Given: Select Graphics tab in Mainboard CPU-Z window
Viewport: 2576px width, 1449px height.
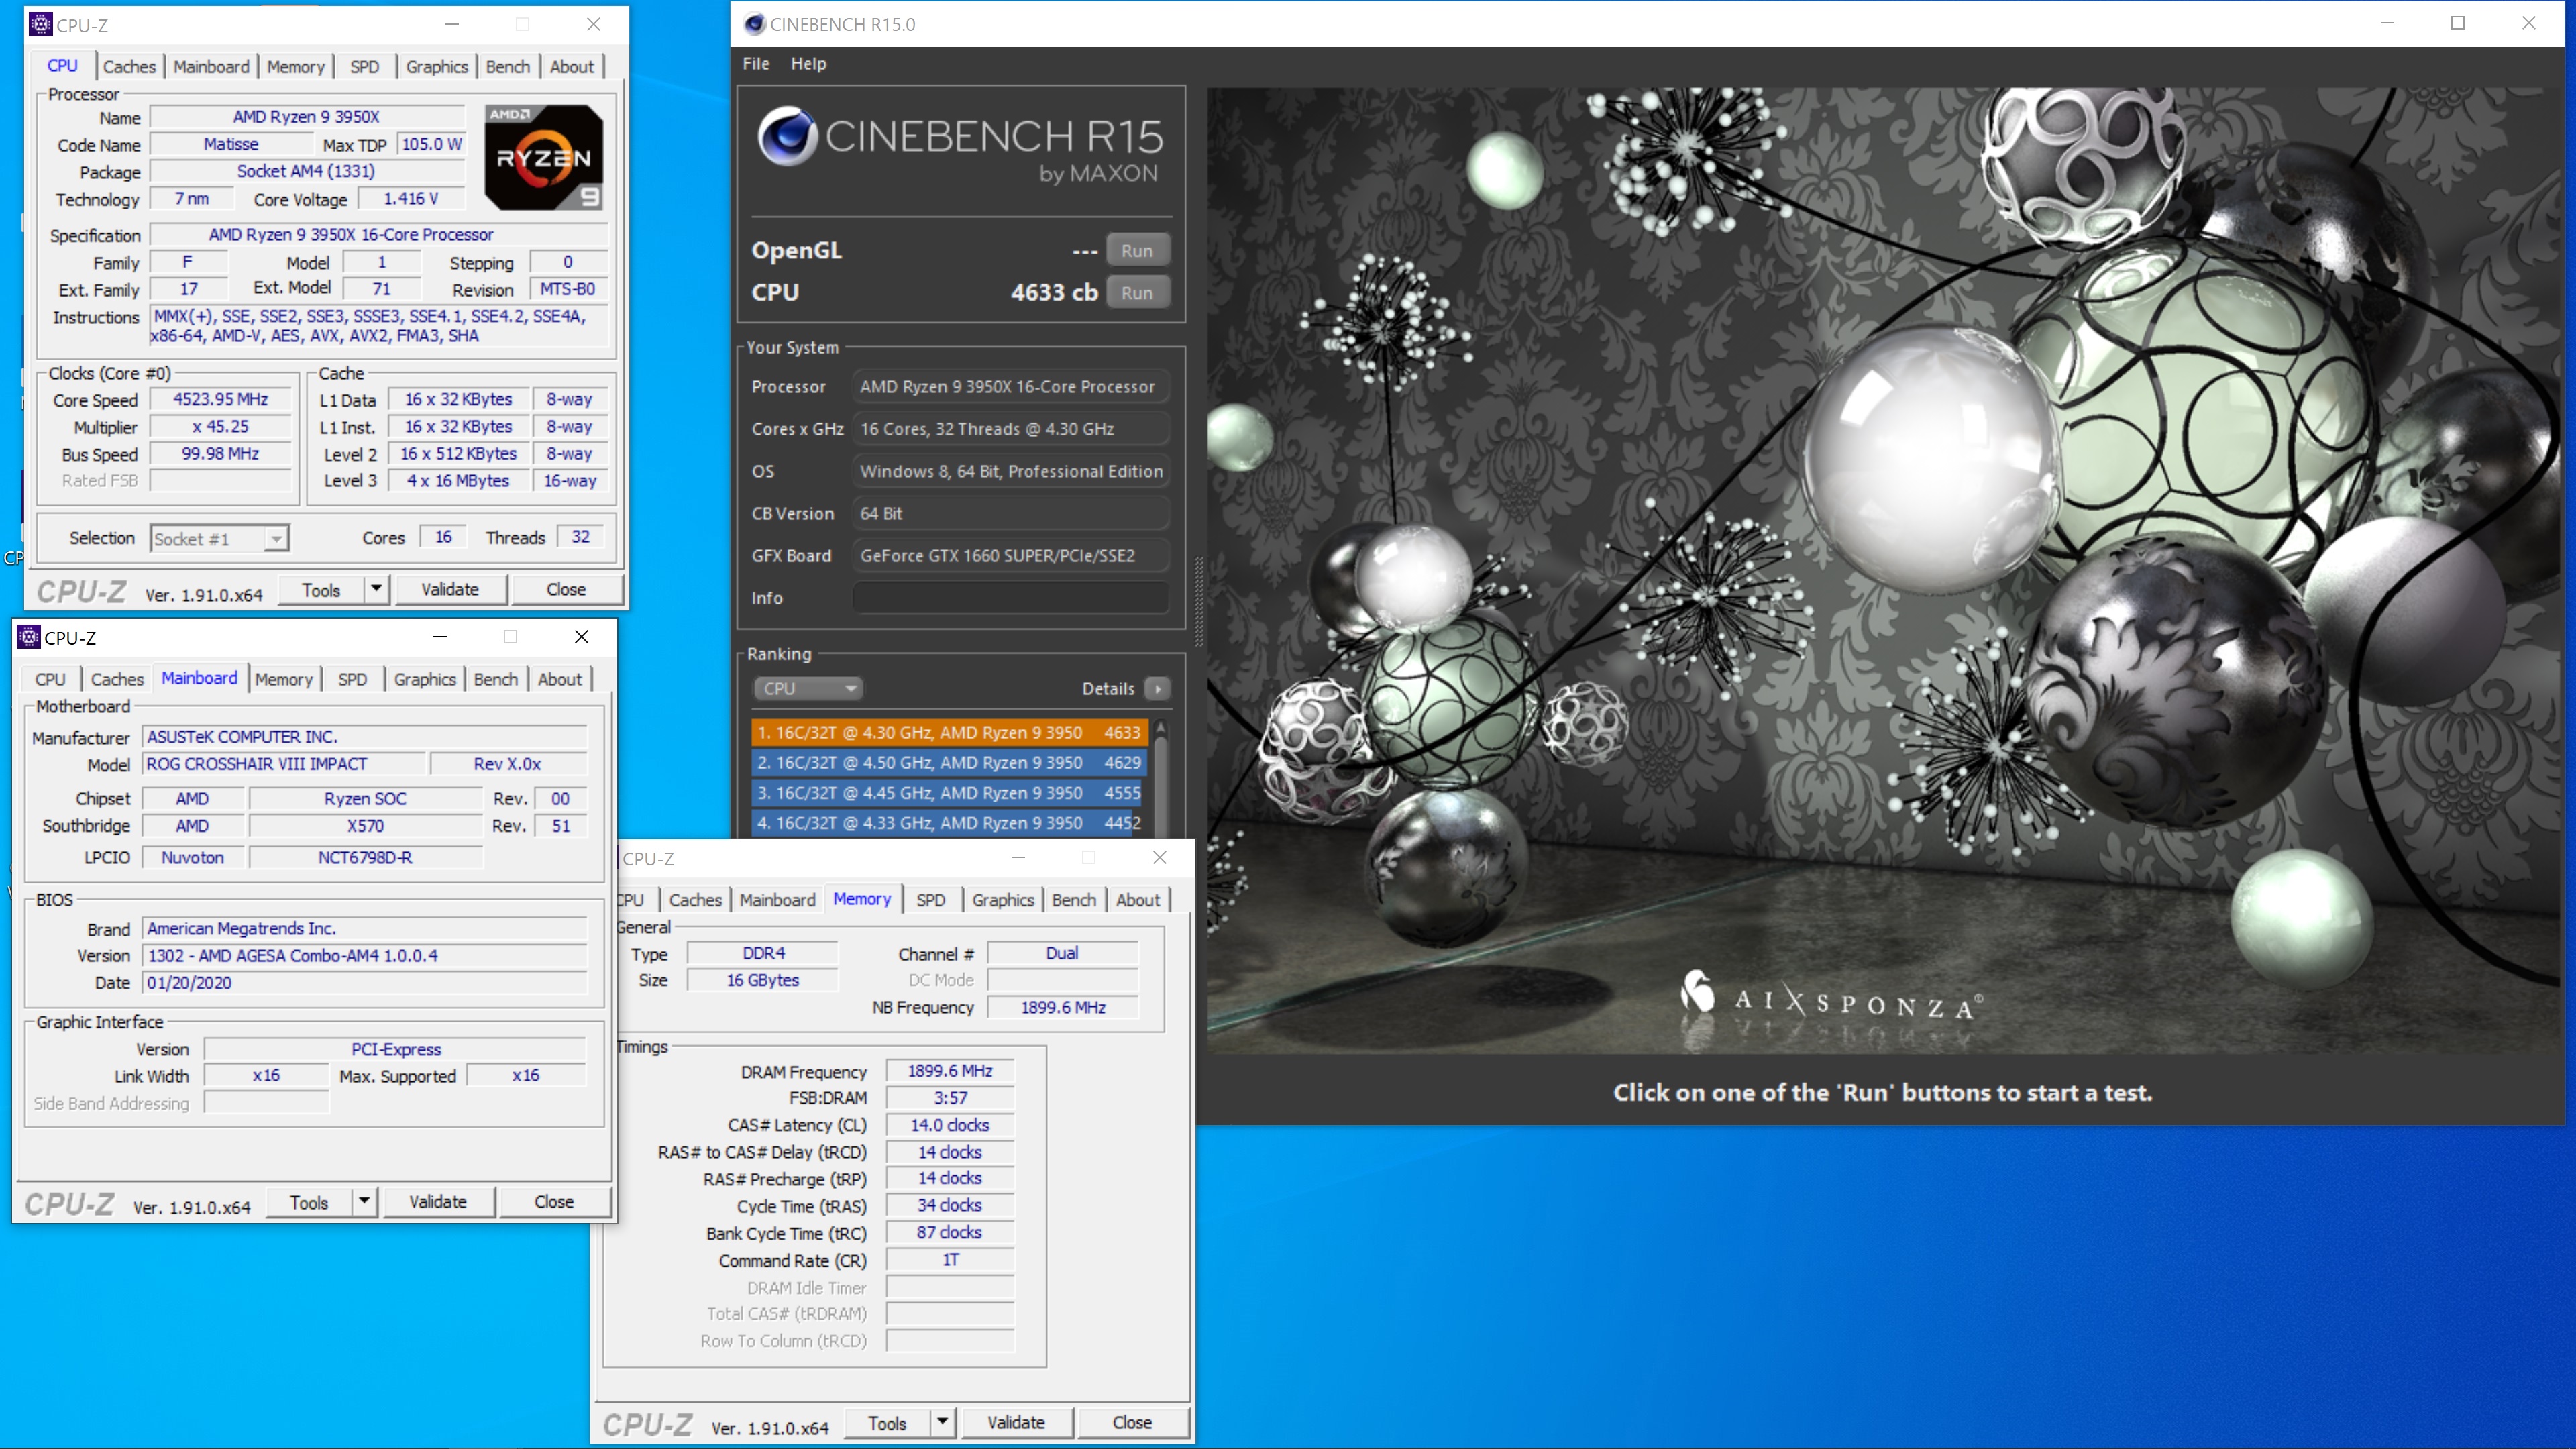Looking at the screenshot, I should click(424, 679).
